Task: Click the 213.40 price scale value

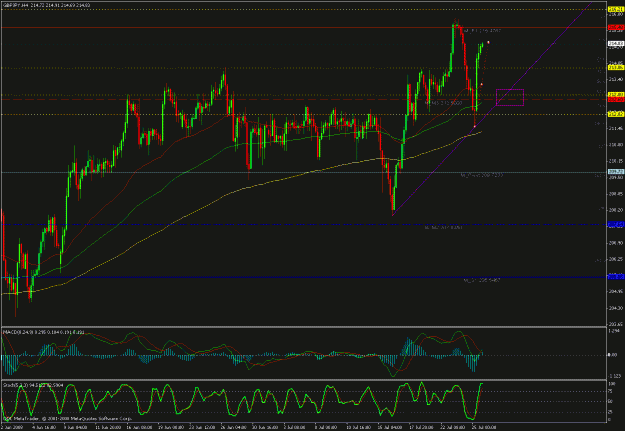Action: click(x=616, y=79)
